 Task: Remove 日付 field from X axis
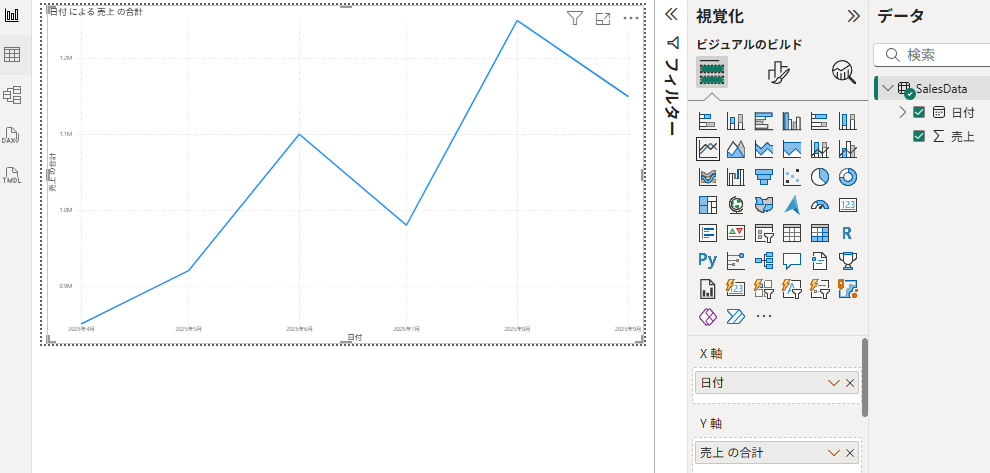(850, 383)
